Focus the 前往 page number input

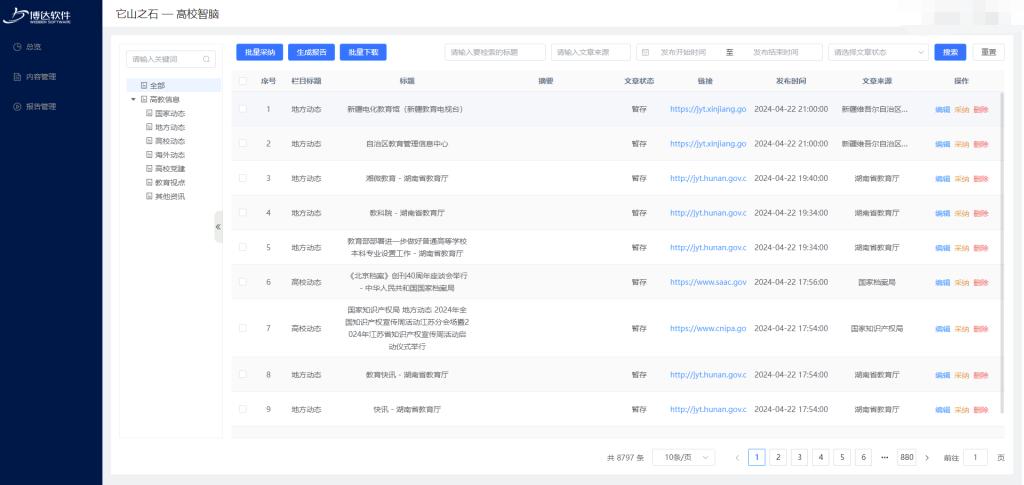pyautogui.click(x=976, y=458)
